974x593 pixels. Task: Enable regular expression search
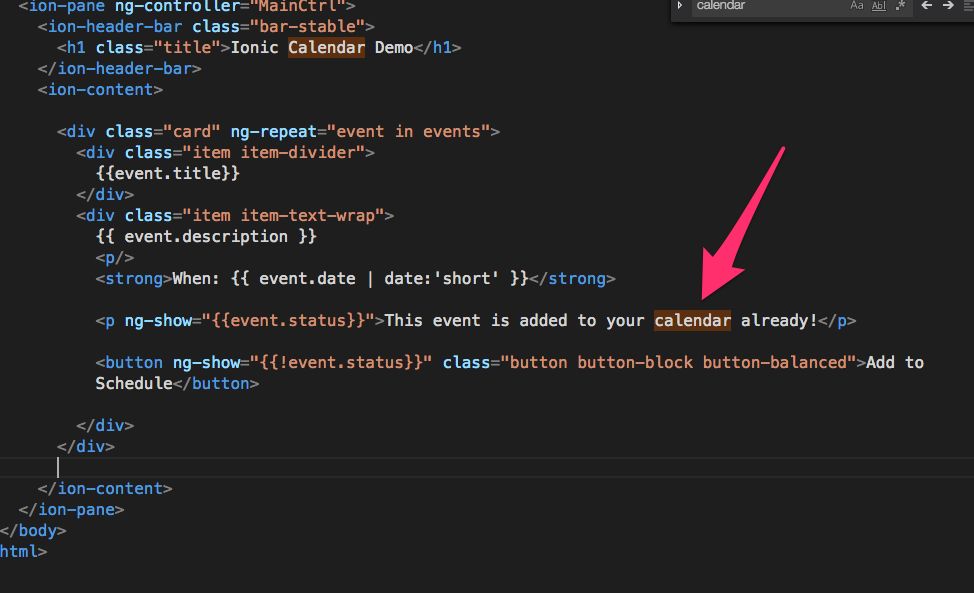click(x=900, y=6)
